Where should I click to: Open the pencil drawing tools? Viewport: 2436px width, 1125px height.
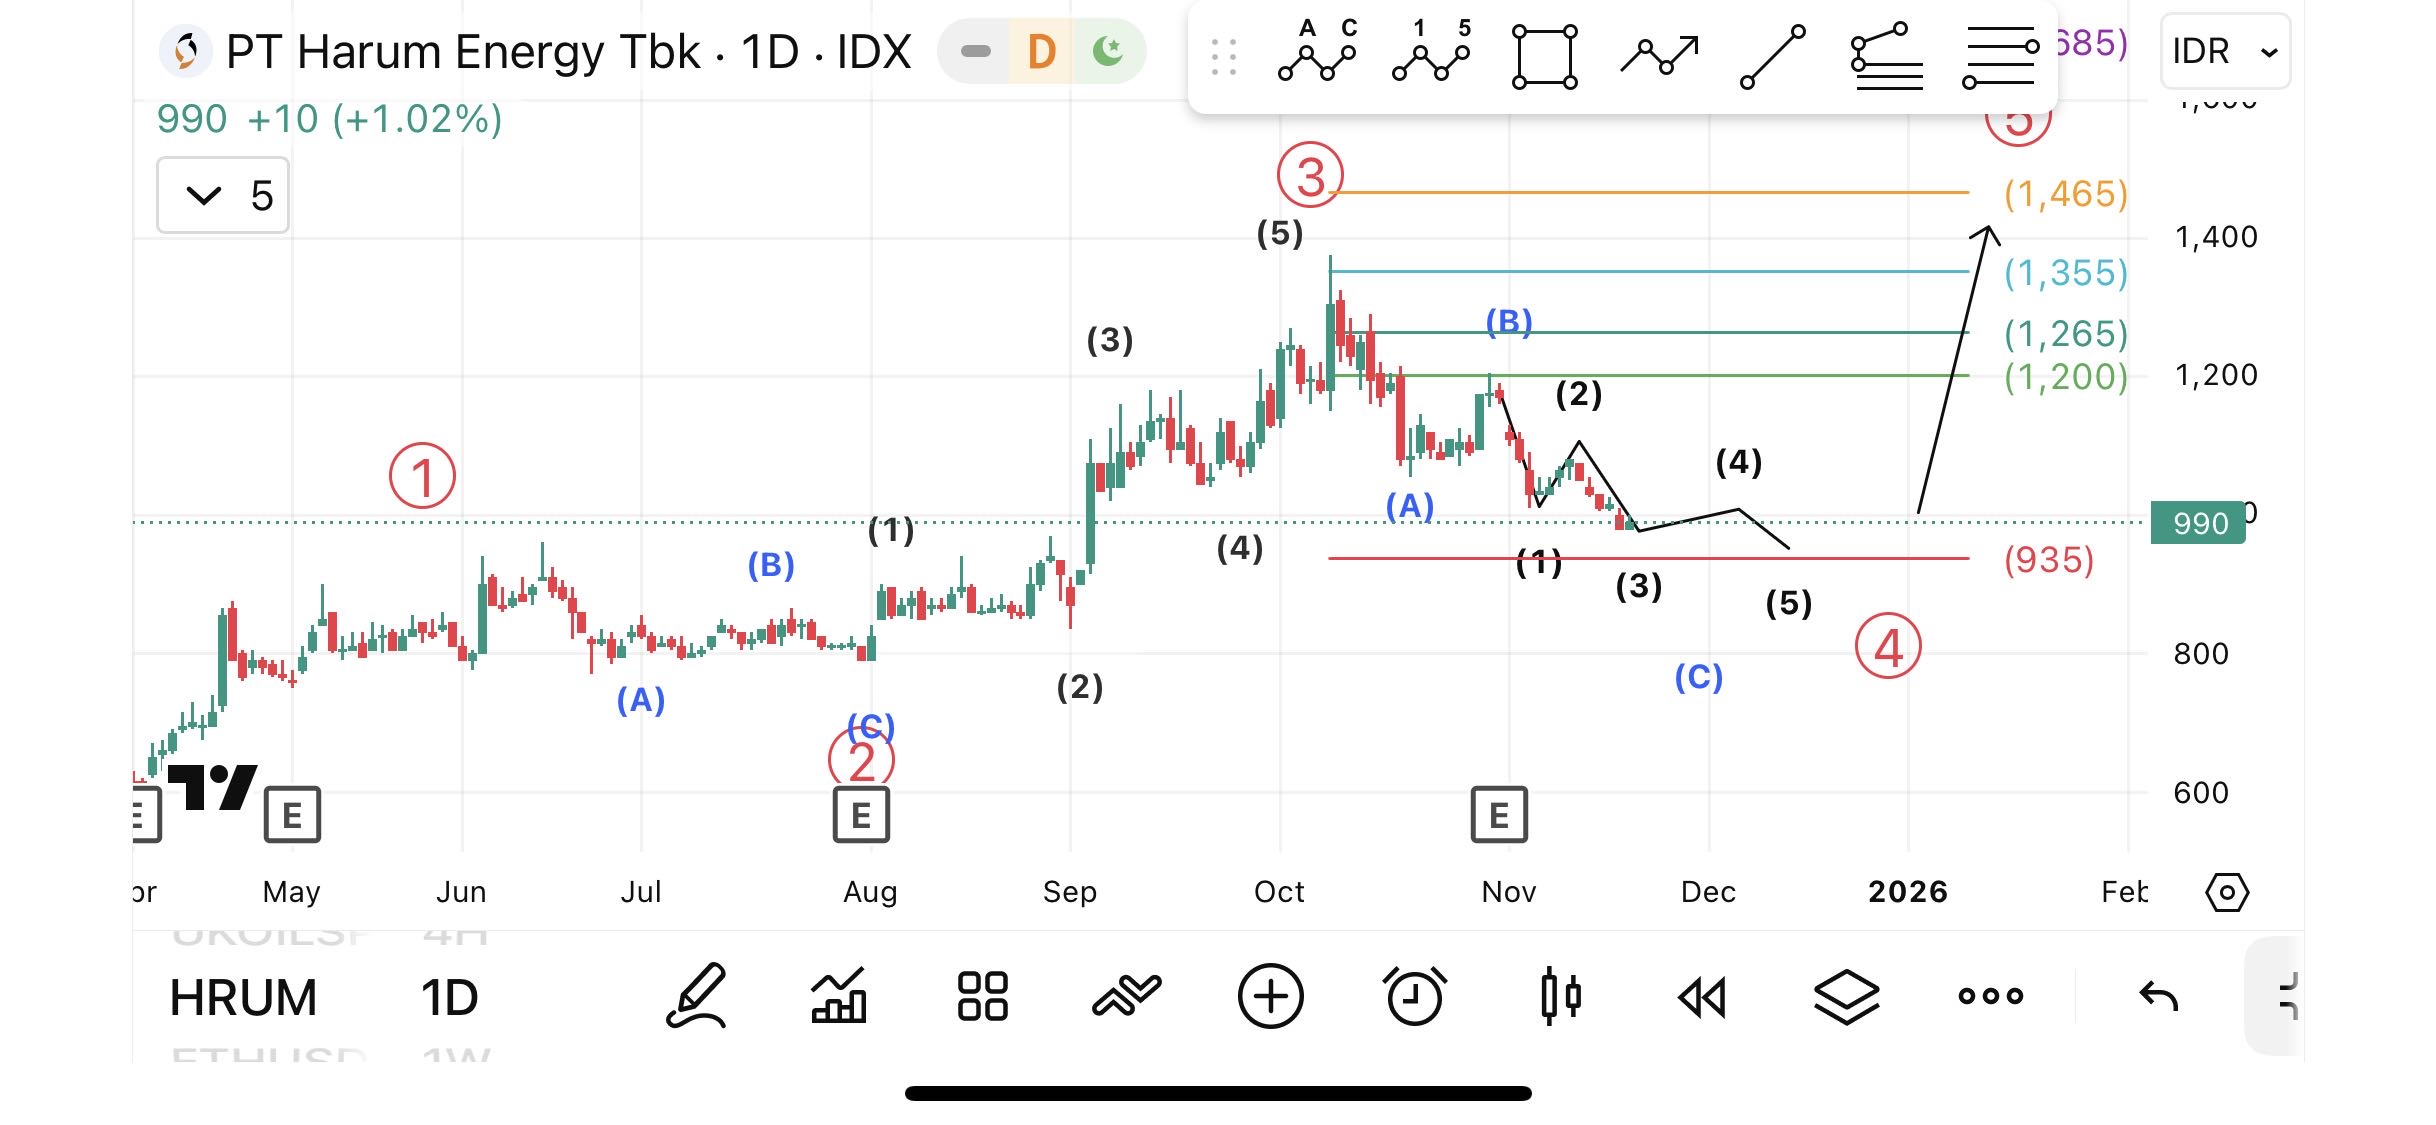point(696,996)
